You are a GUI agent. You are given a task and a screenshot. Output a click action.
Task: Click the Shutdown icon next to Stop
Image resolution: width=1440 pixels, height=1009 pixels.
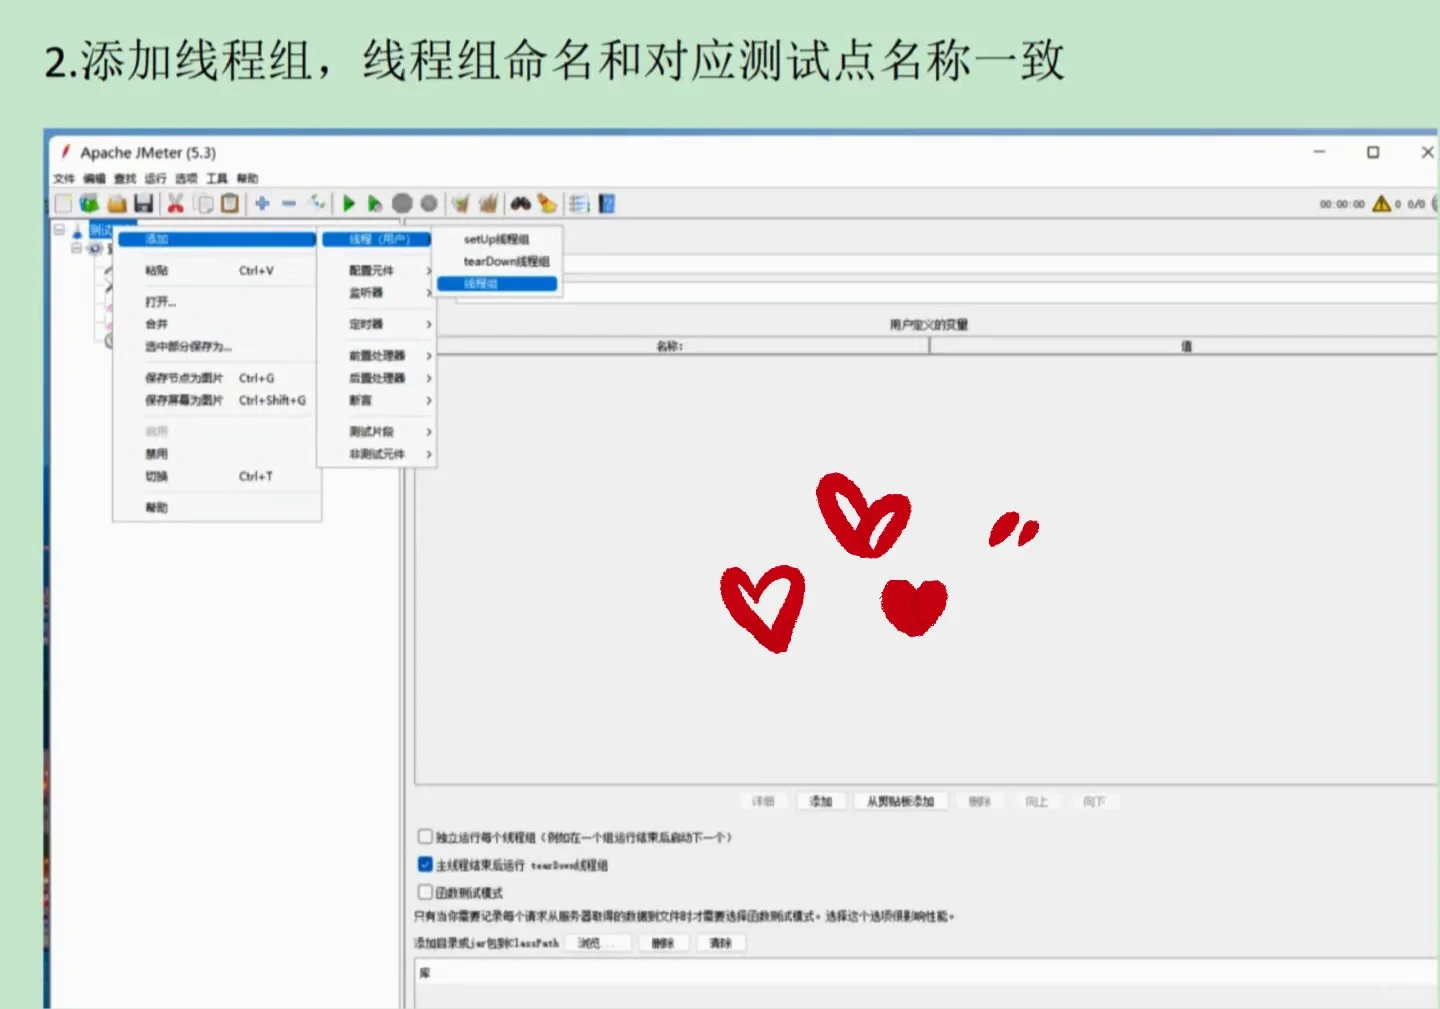(429, 204)
